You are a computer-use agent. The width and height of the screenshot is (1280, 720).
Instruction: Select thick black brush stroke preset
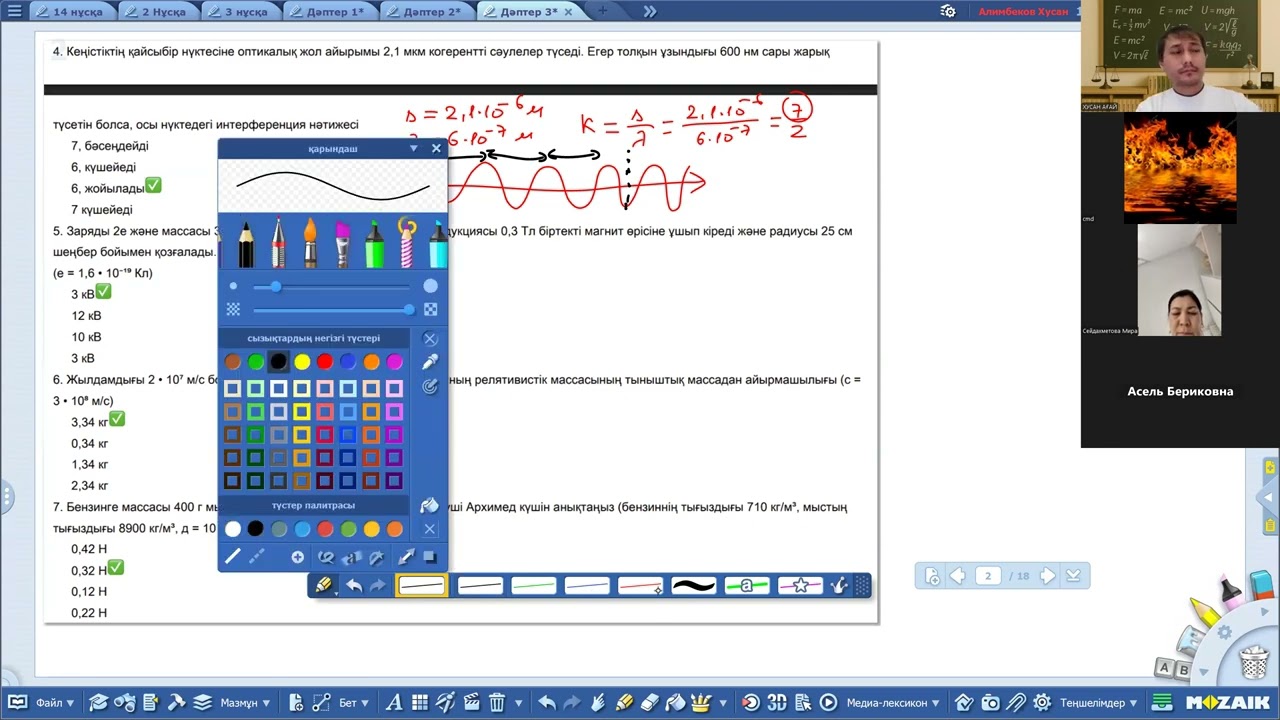point(693,586)
